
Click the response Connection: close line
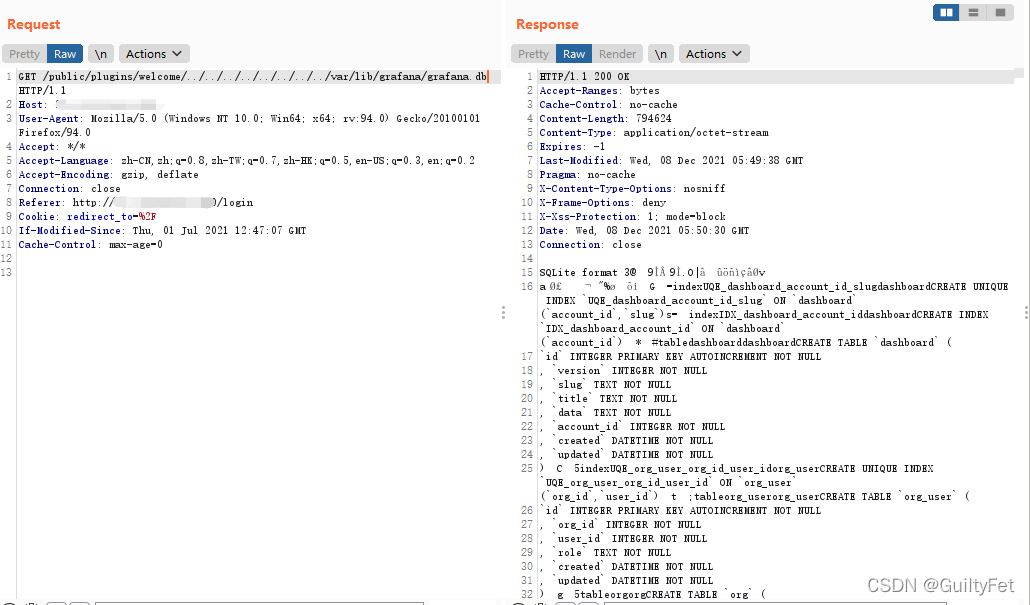(x=591, y=245)
